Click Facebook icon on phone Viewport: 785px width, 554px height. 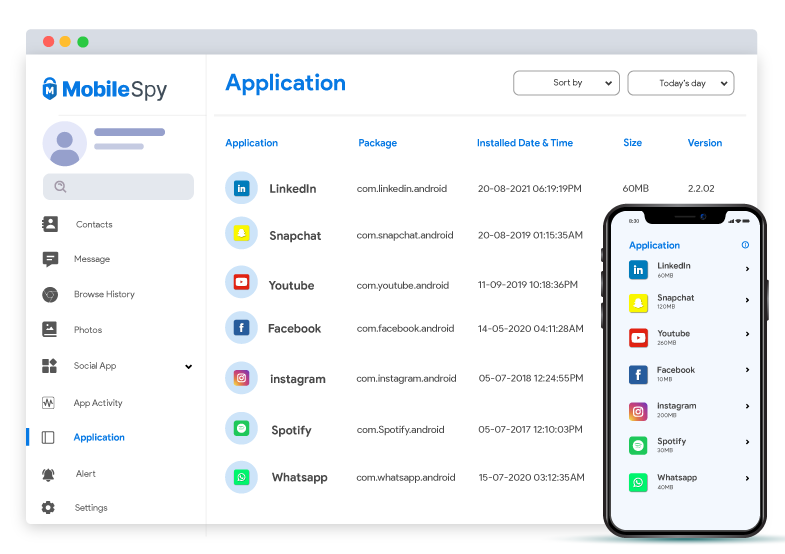(x=638, y=374)
